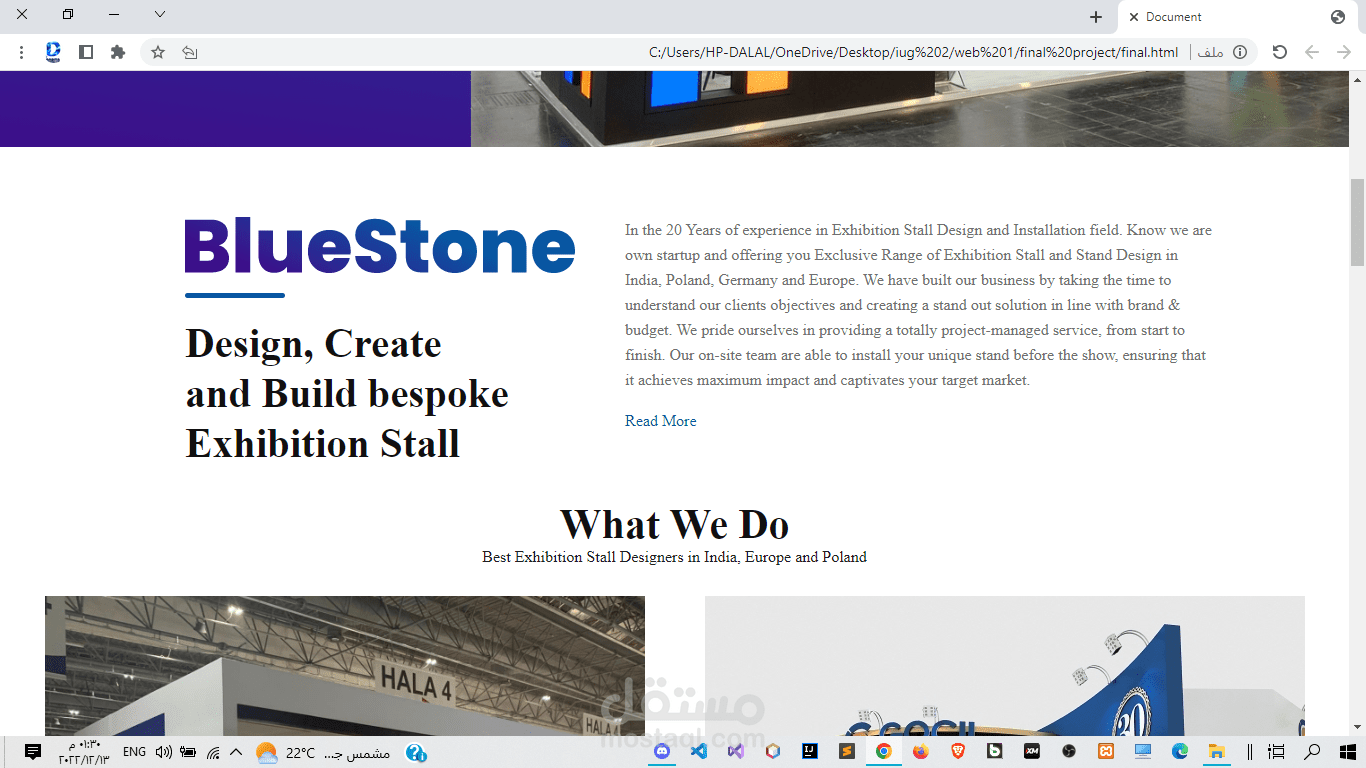1366x768 pixels.
Task: Open the HALA 4 exhibition photo
Action: pyautogui.click(x=345, y=666)
